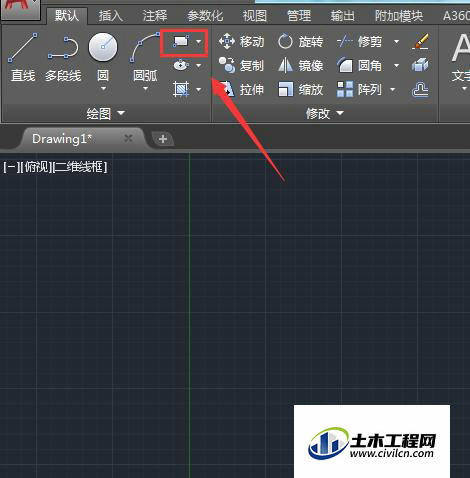The image size is (470, 478).
Task: Open the Annotate (注释) ribbon tab
Action: pyautogui.click(x=155, y=16)
